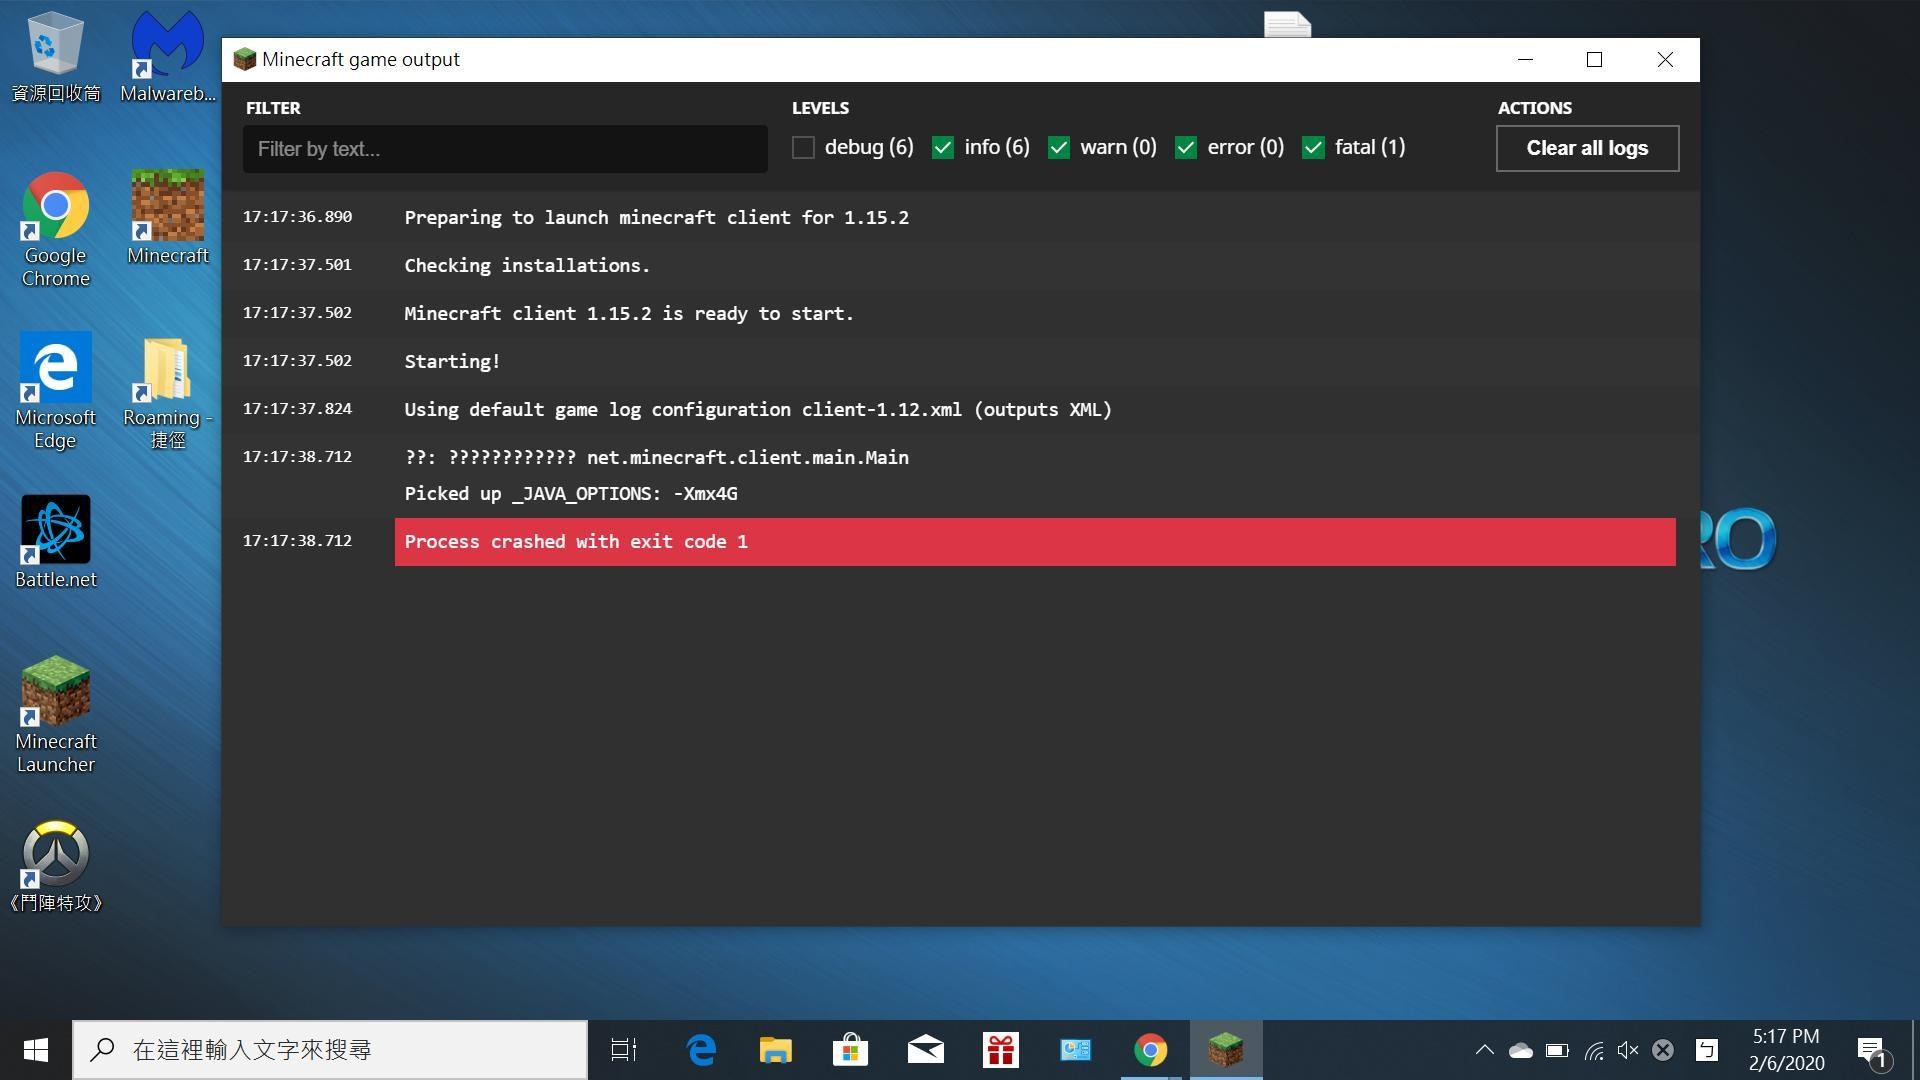The image size is (1920, 1080).
Task: Open the blue contact card app in the taskbar
Action: click(x=1076, y=1050)
